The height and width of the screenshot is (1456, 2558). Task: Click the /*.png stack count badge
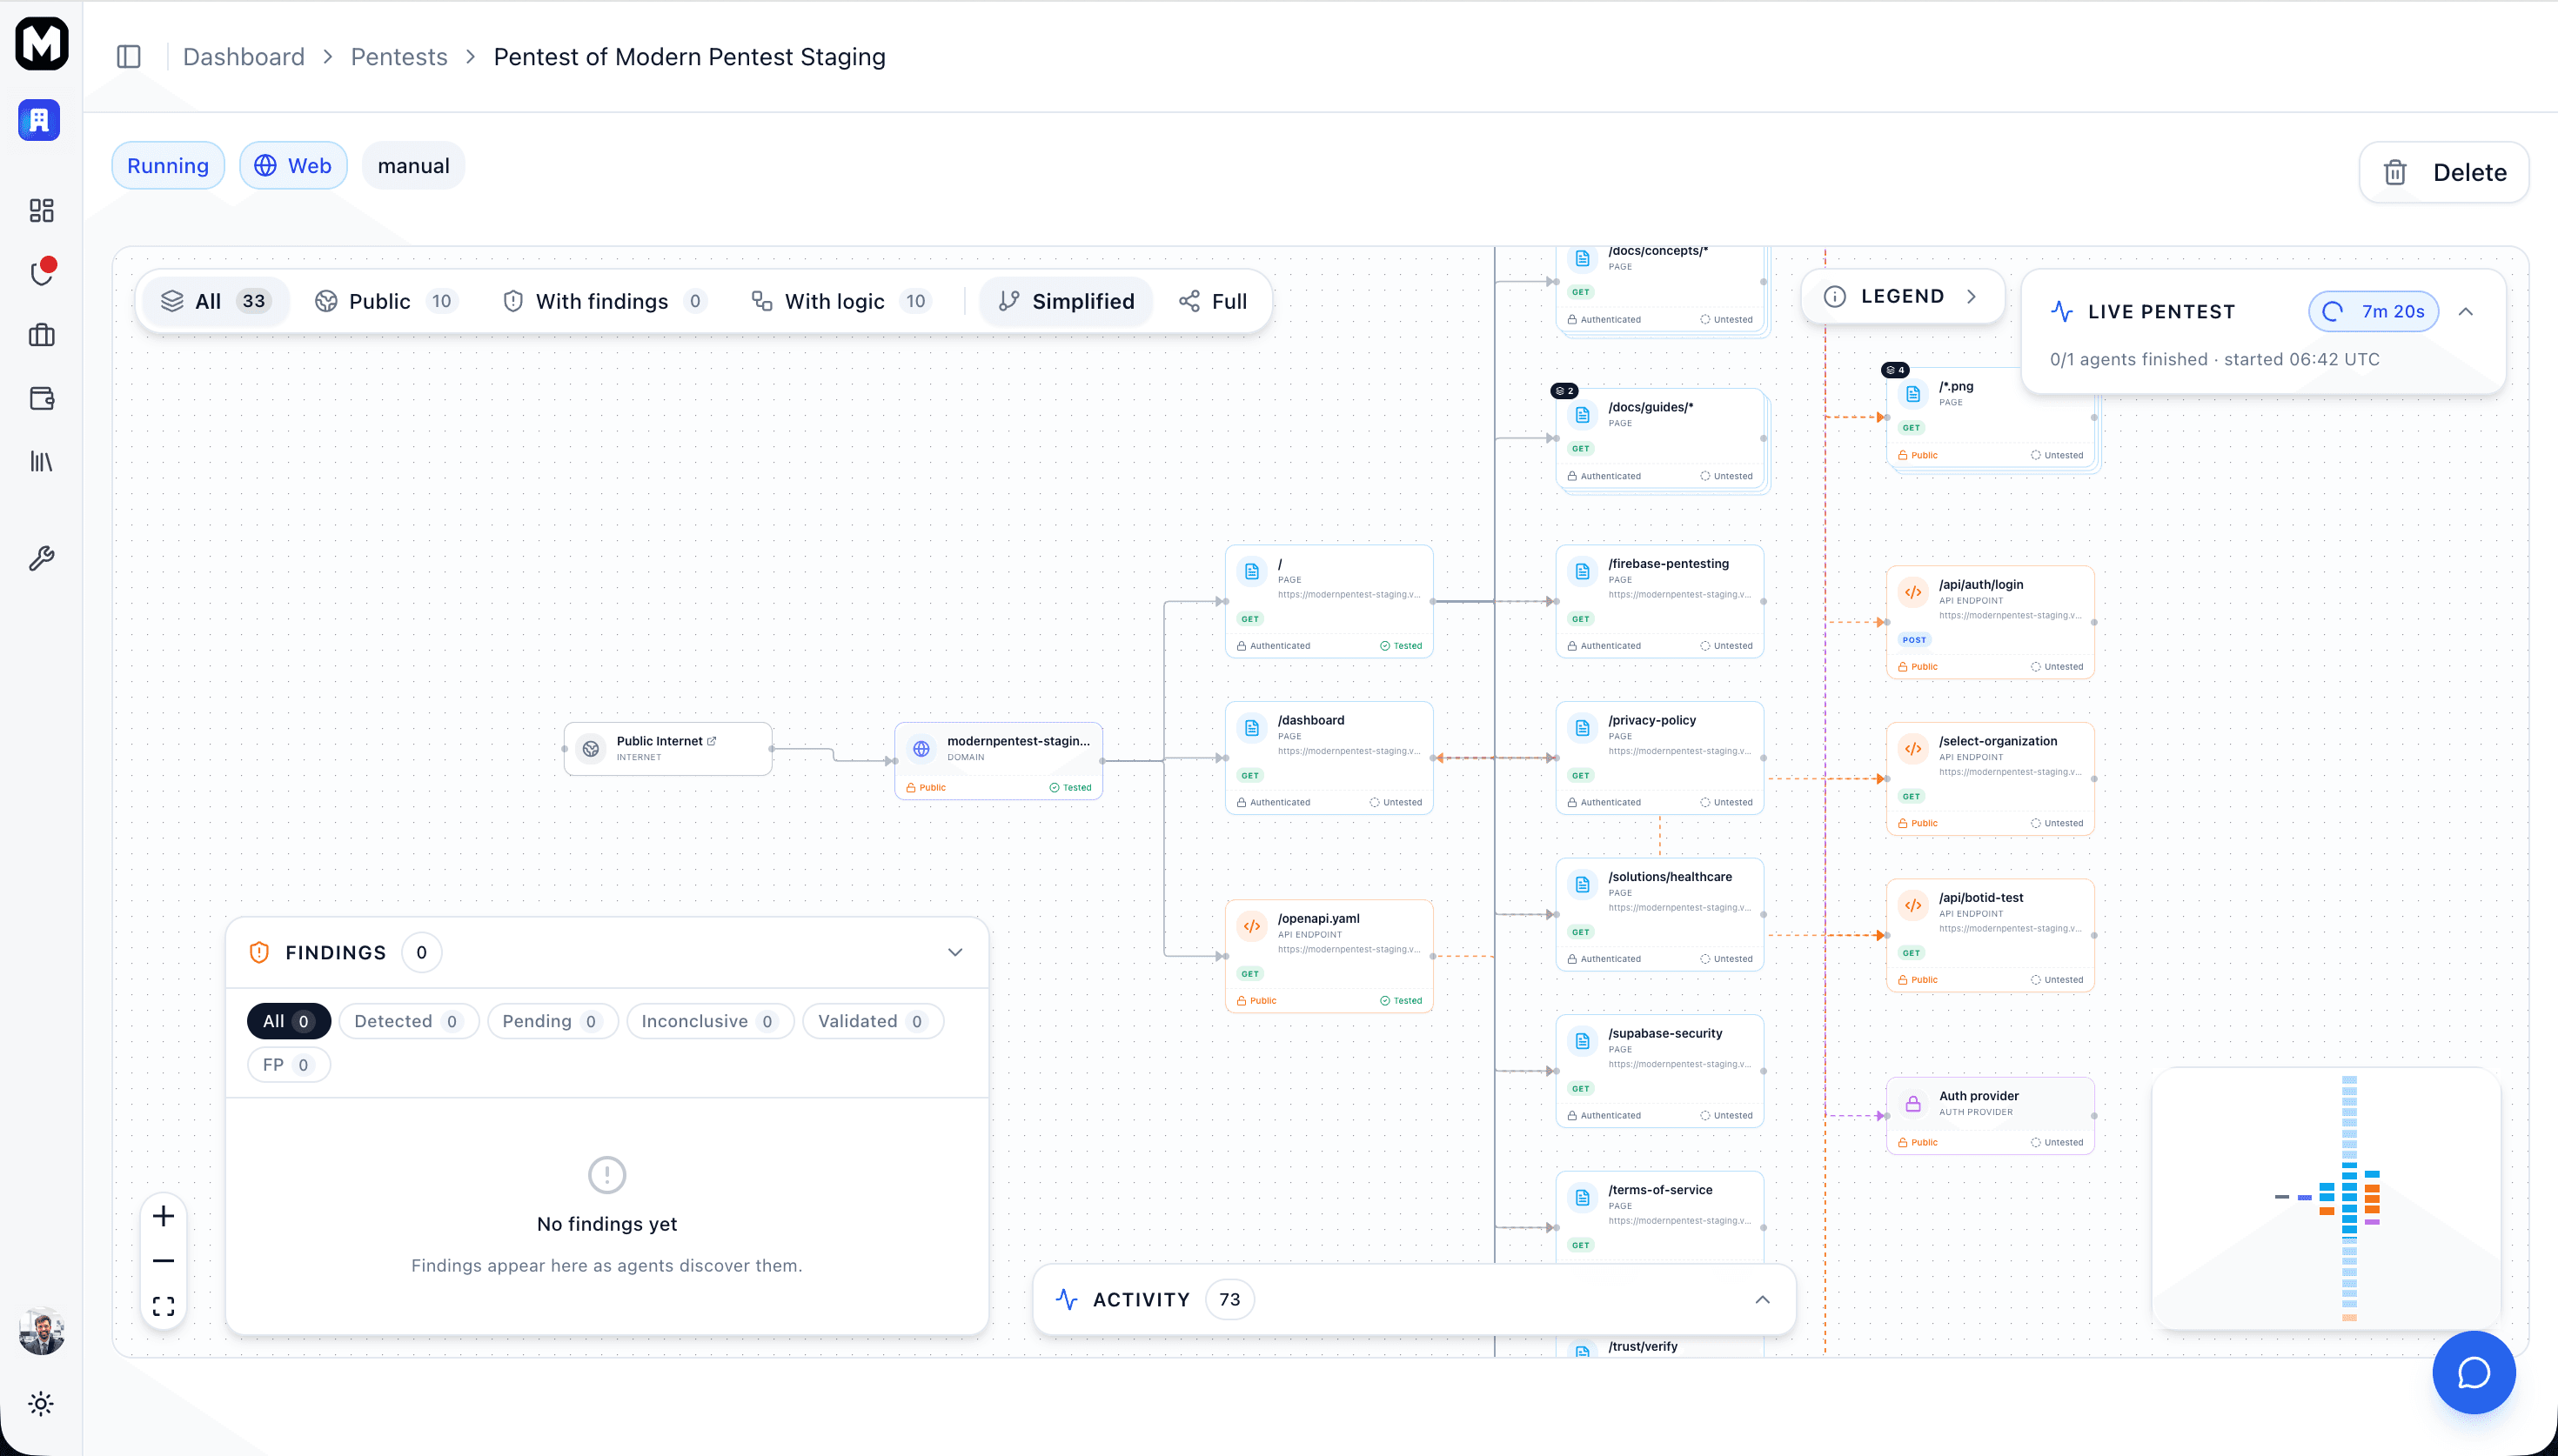click(x=1895, y=370)
